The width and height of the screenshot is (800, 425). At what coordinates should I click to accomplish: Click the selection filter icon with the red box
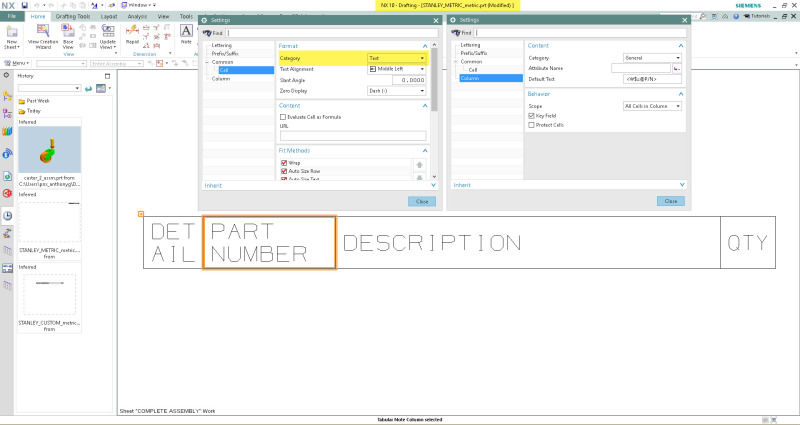point(159,63)
